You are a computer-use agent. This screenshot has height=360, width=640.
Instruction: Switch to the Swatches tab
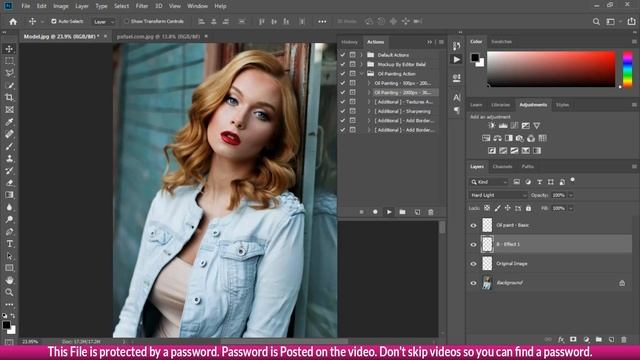(501, 42)
